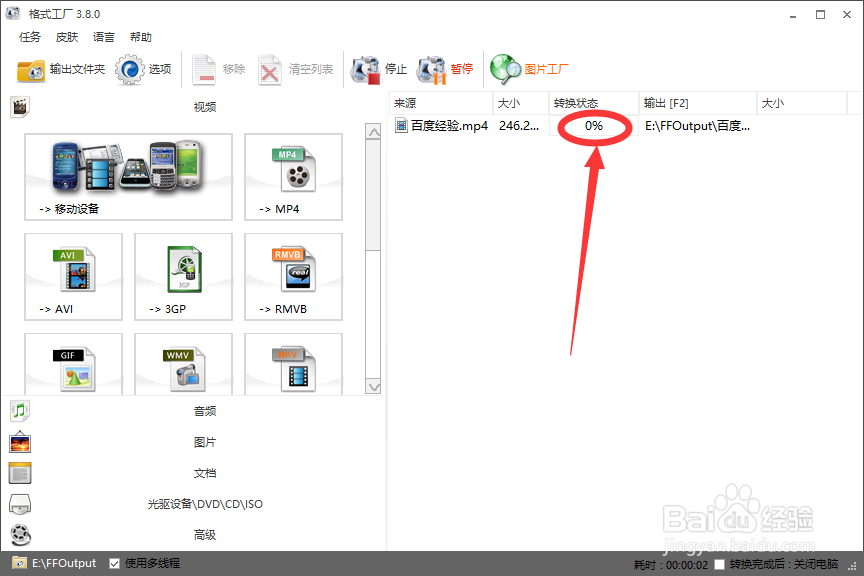Choose the -> RMVB conversion tile
864x576 pixels.
pos(293,277)
